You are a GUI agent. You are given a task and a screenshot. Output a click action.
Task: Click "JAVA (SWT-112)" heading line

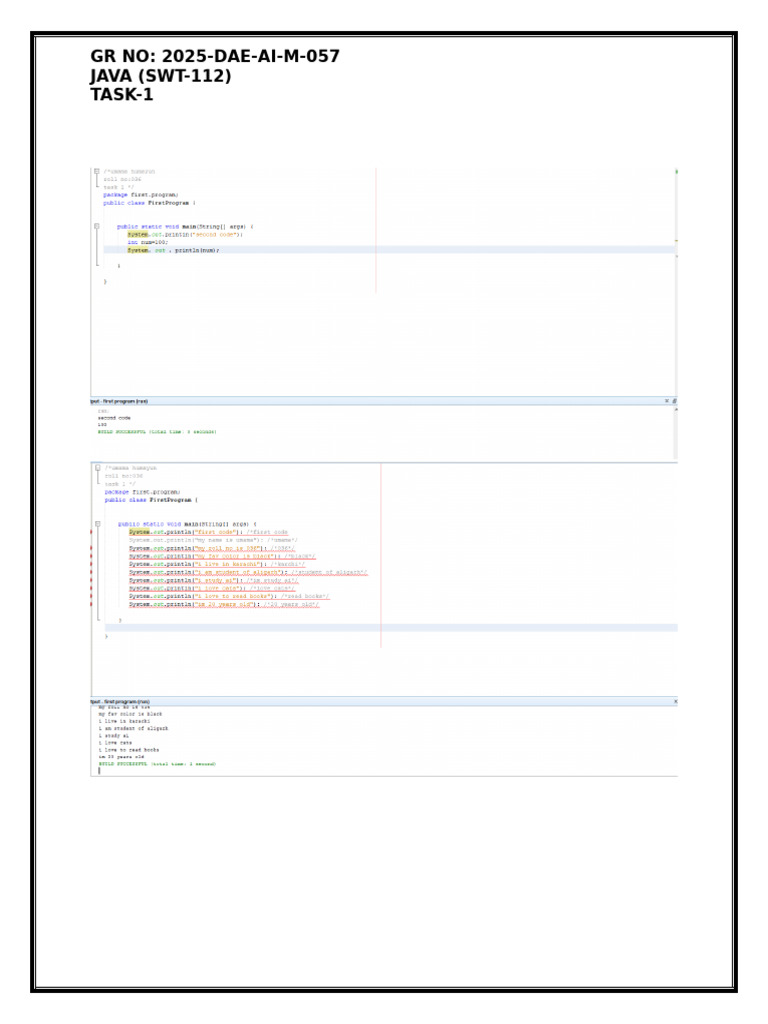161,76
